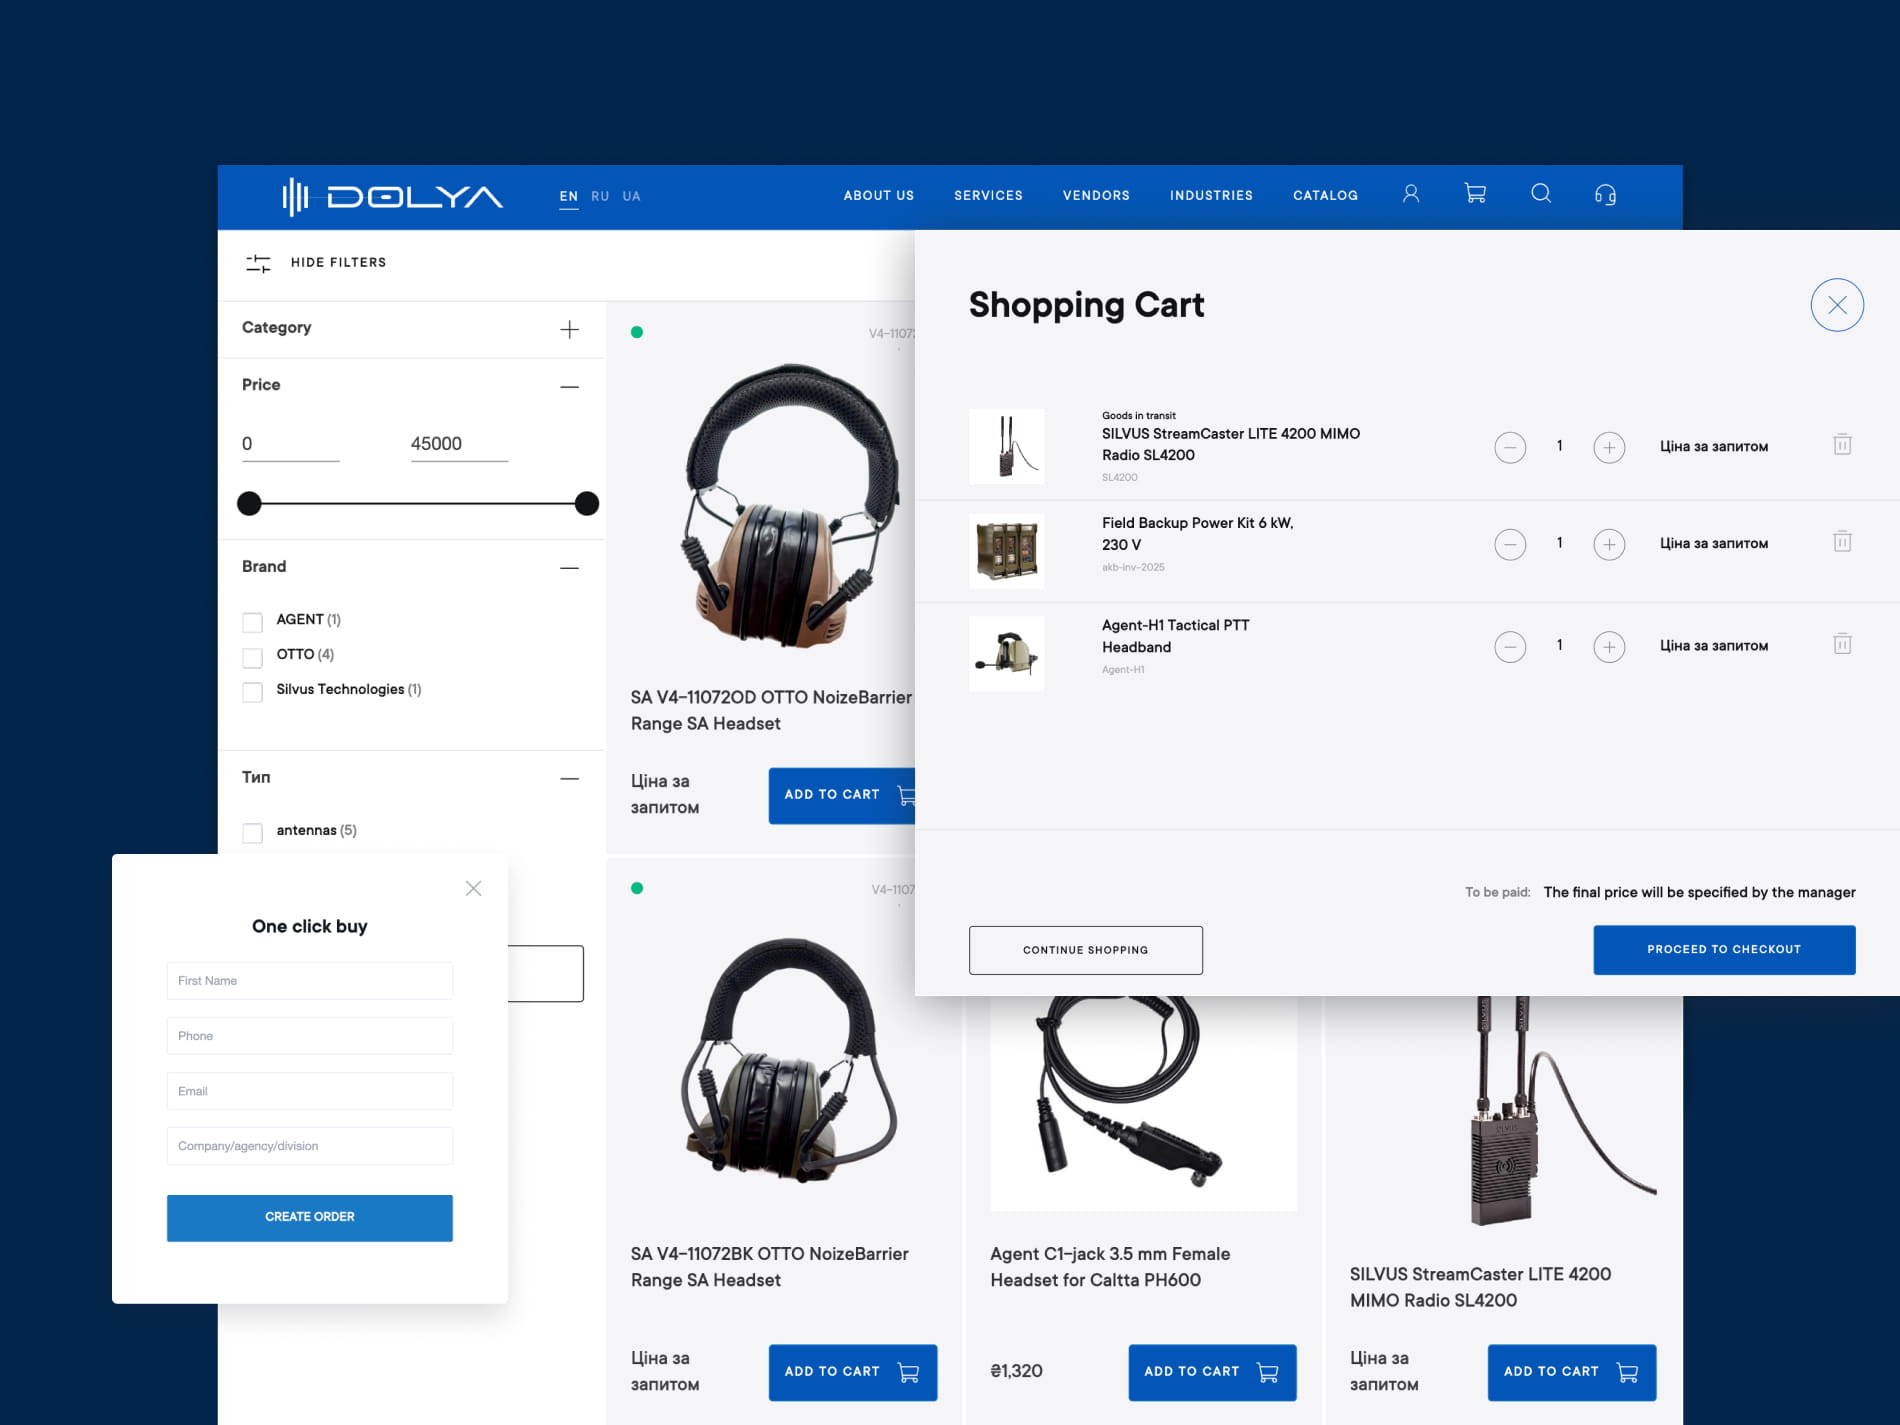Increase quantity of SILVUS StreamCaster cart item
Viewport: 1900px width, 1425px height.
pos(1609,447)
